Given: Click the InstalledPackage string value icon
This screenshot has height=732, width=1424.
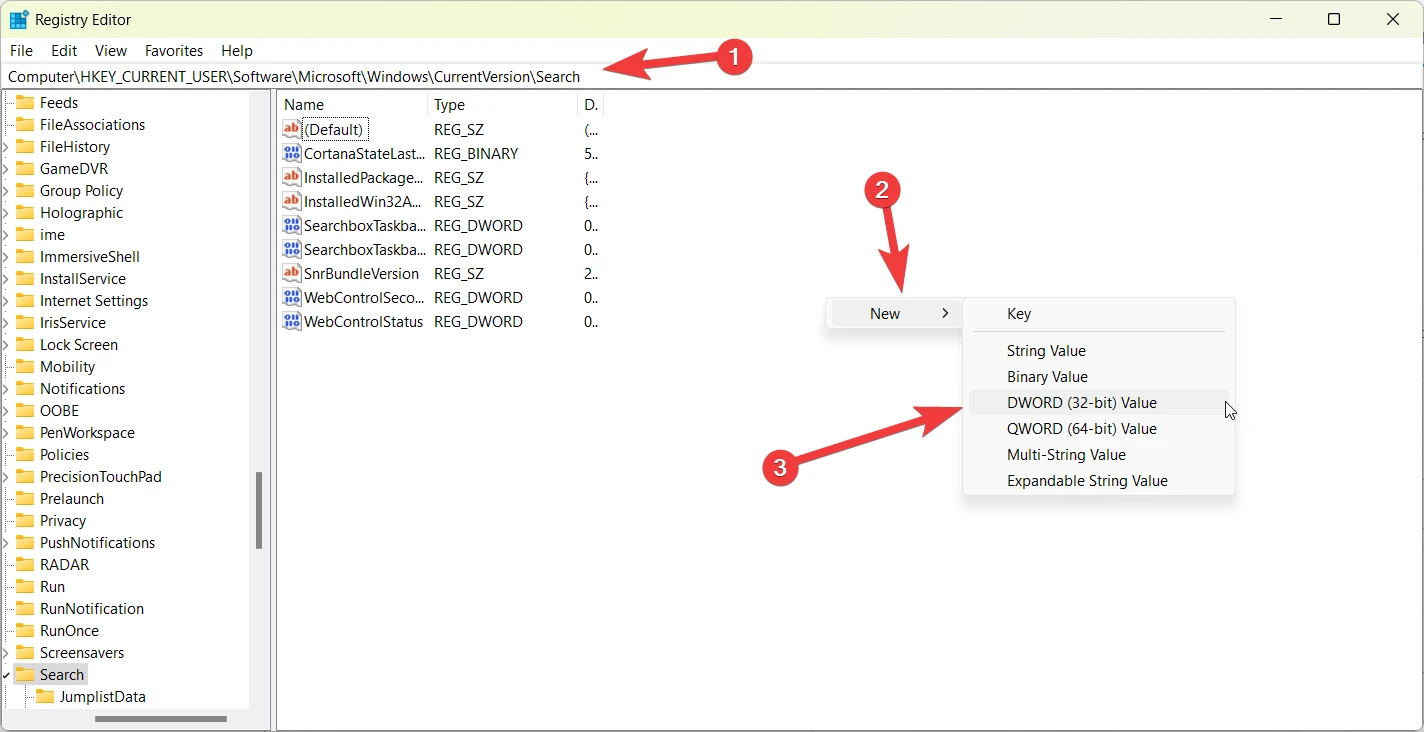Looking at the screenshot, I should pos(291,177).
